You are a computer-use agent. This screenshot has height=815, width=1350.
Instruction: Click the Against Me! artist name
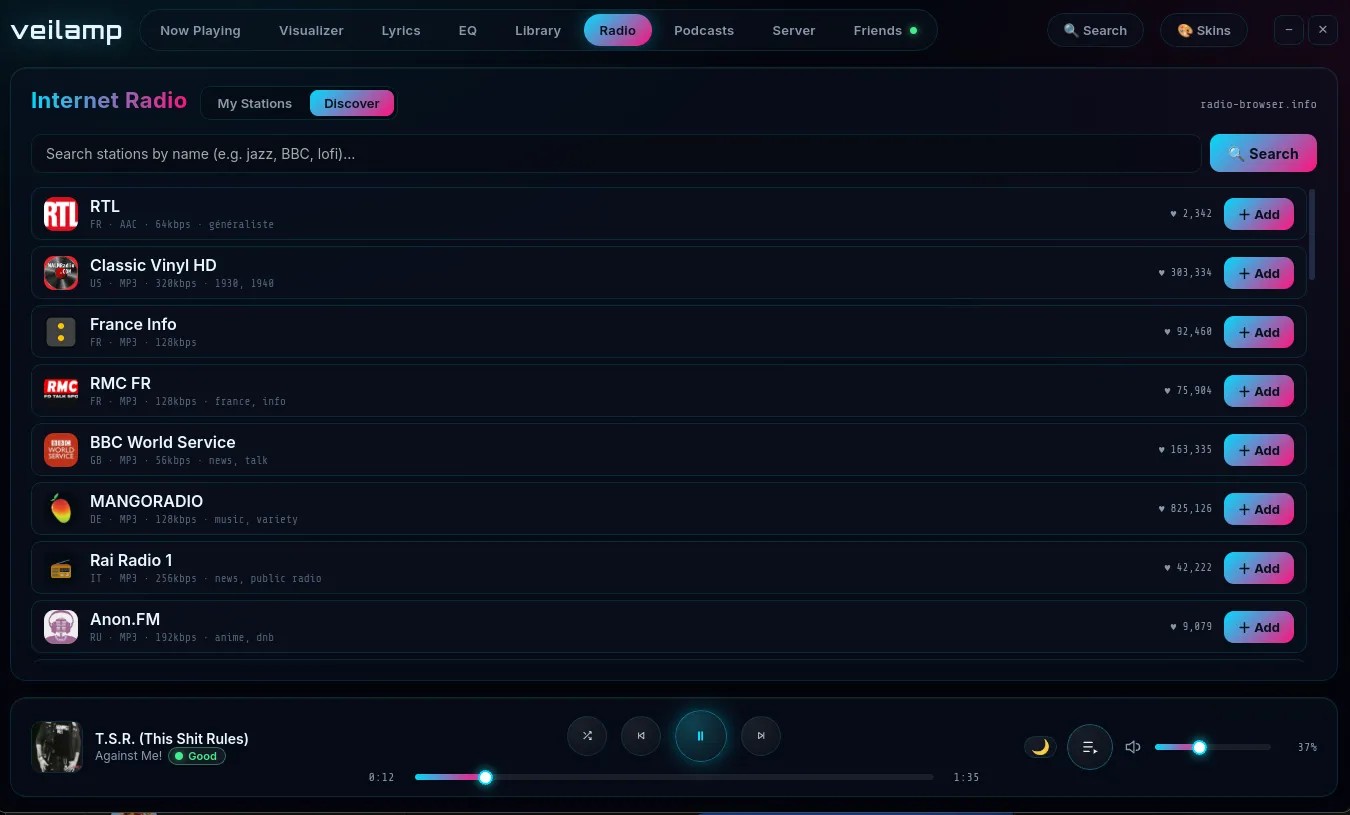[x=128, y=756]
